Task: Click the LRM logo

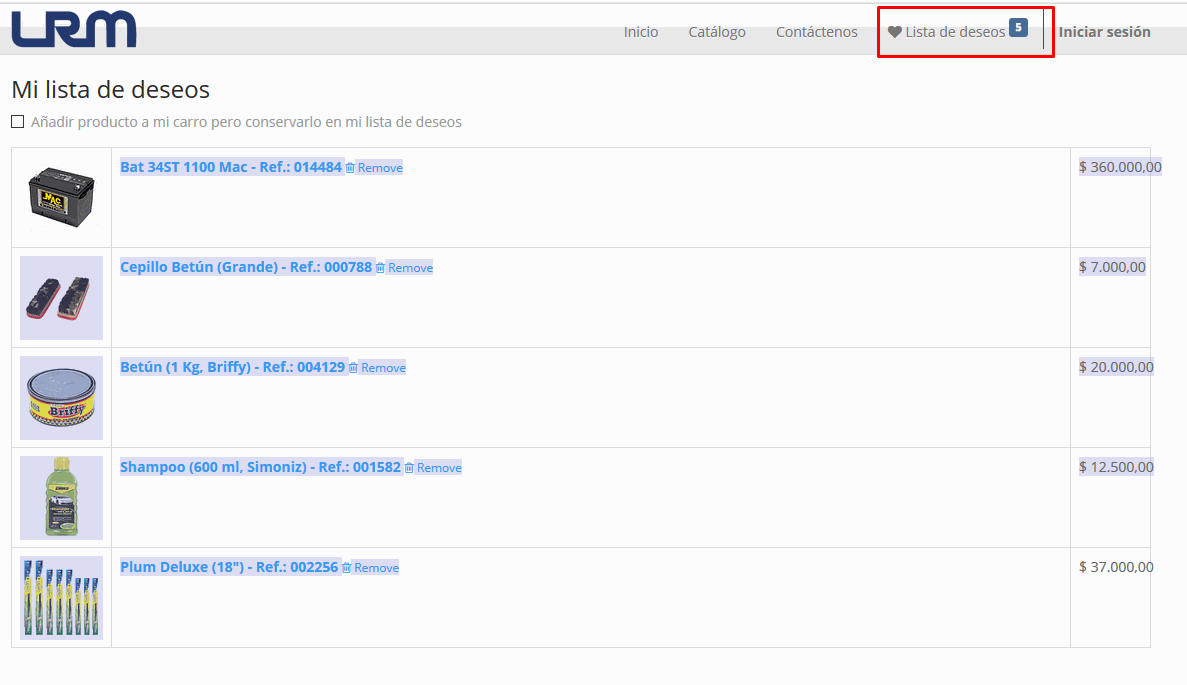Action: [x=74, y=30]
